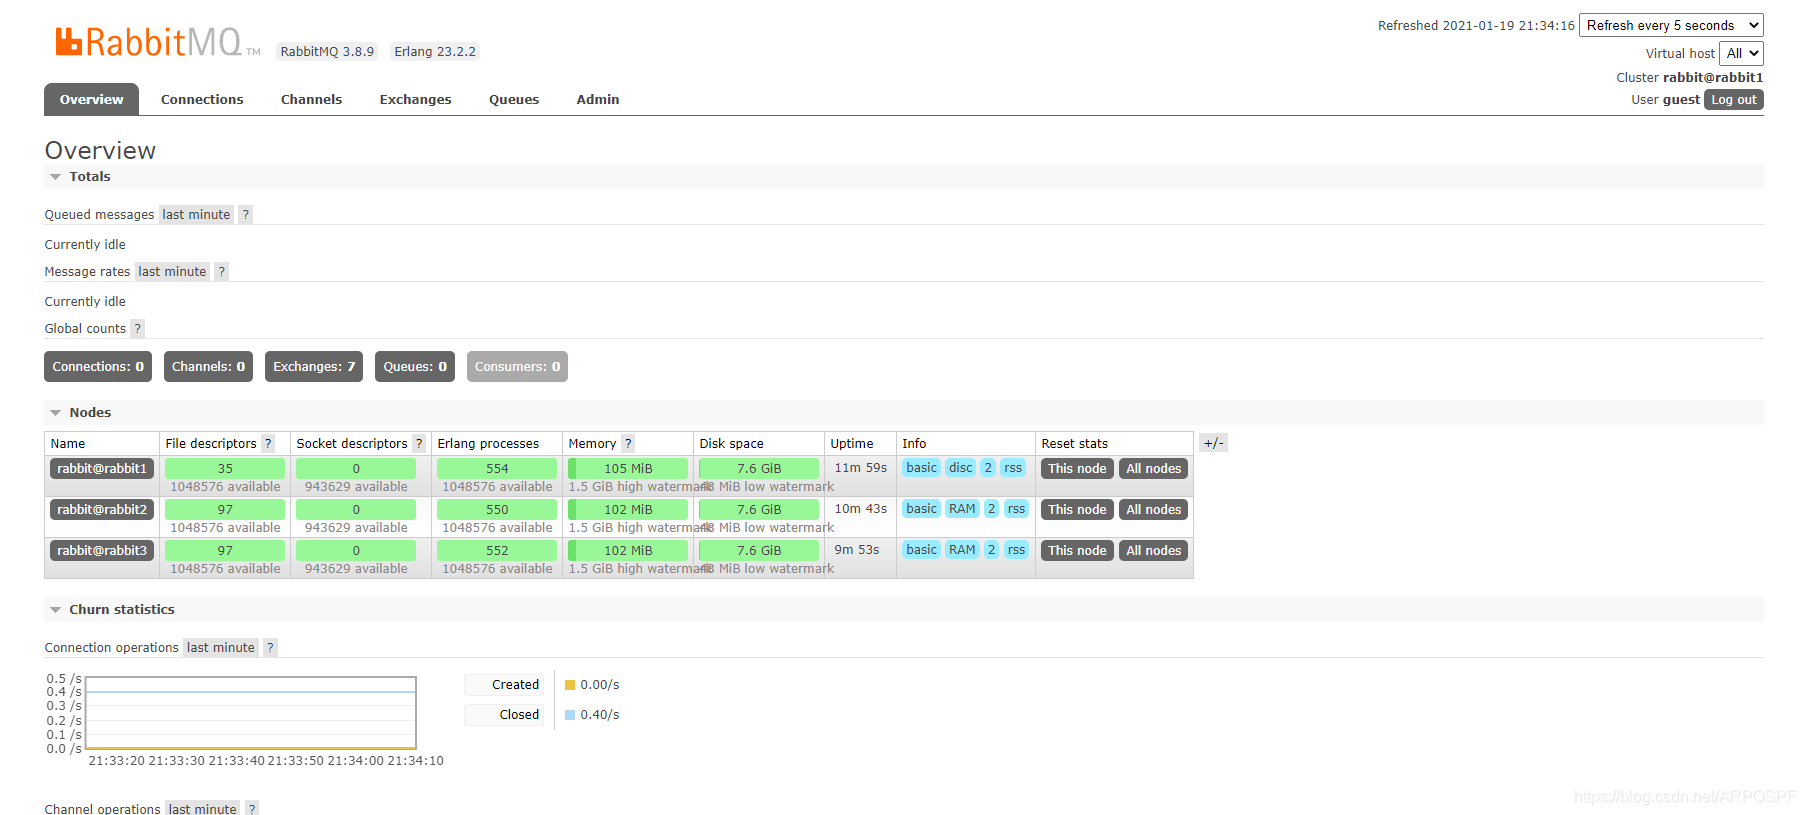1806x815 pixels.
Task: Open Connections: 0 count
Action: coord(98,366)
